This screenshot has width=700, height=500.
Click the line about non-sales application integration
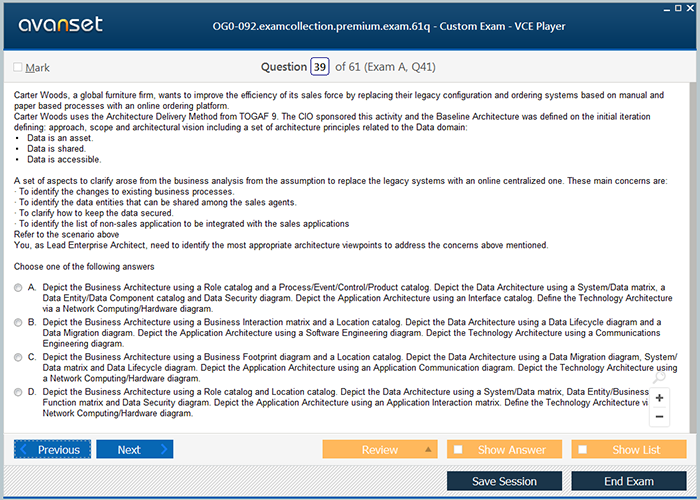[x=184, y=224]
